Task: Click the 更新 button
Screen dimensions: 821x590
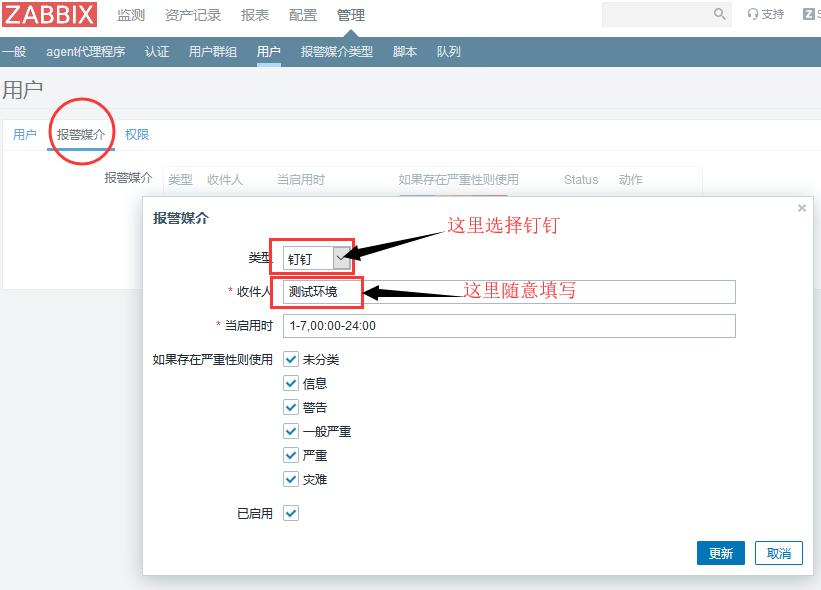Action: point(720,553)
